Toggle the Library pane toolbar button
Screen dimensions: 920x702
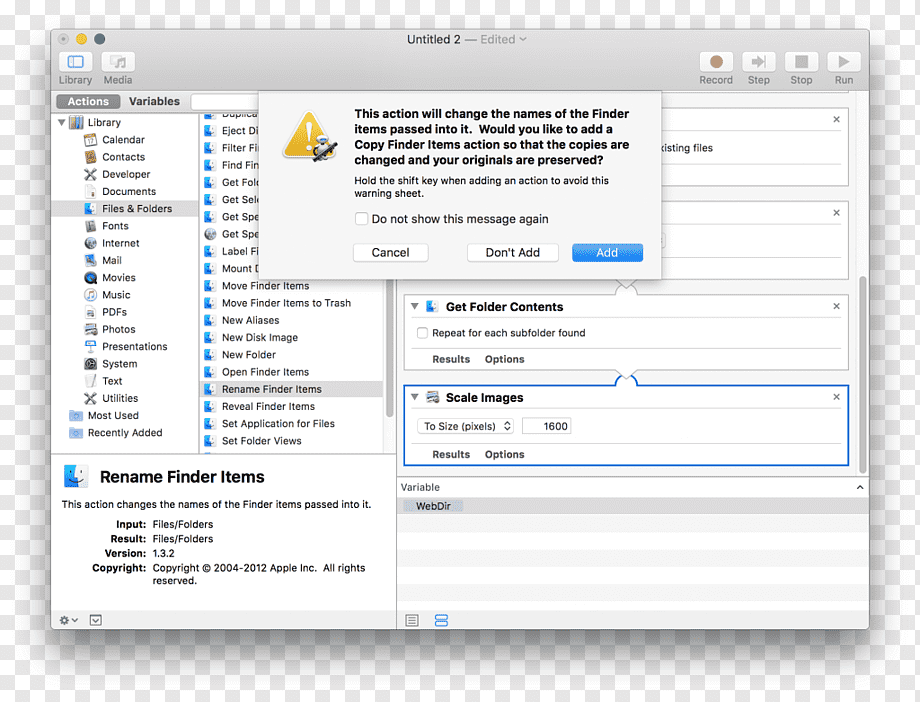tap(75, 62)
